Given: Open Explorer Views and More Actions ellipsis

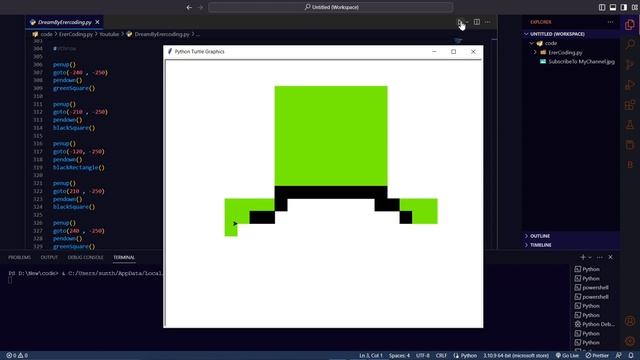Looking at the screenshot, I should 610,22.
